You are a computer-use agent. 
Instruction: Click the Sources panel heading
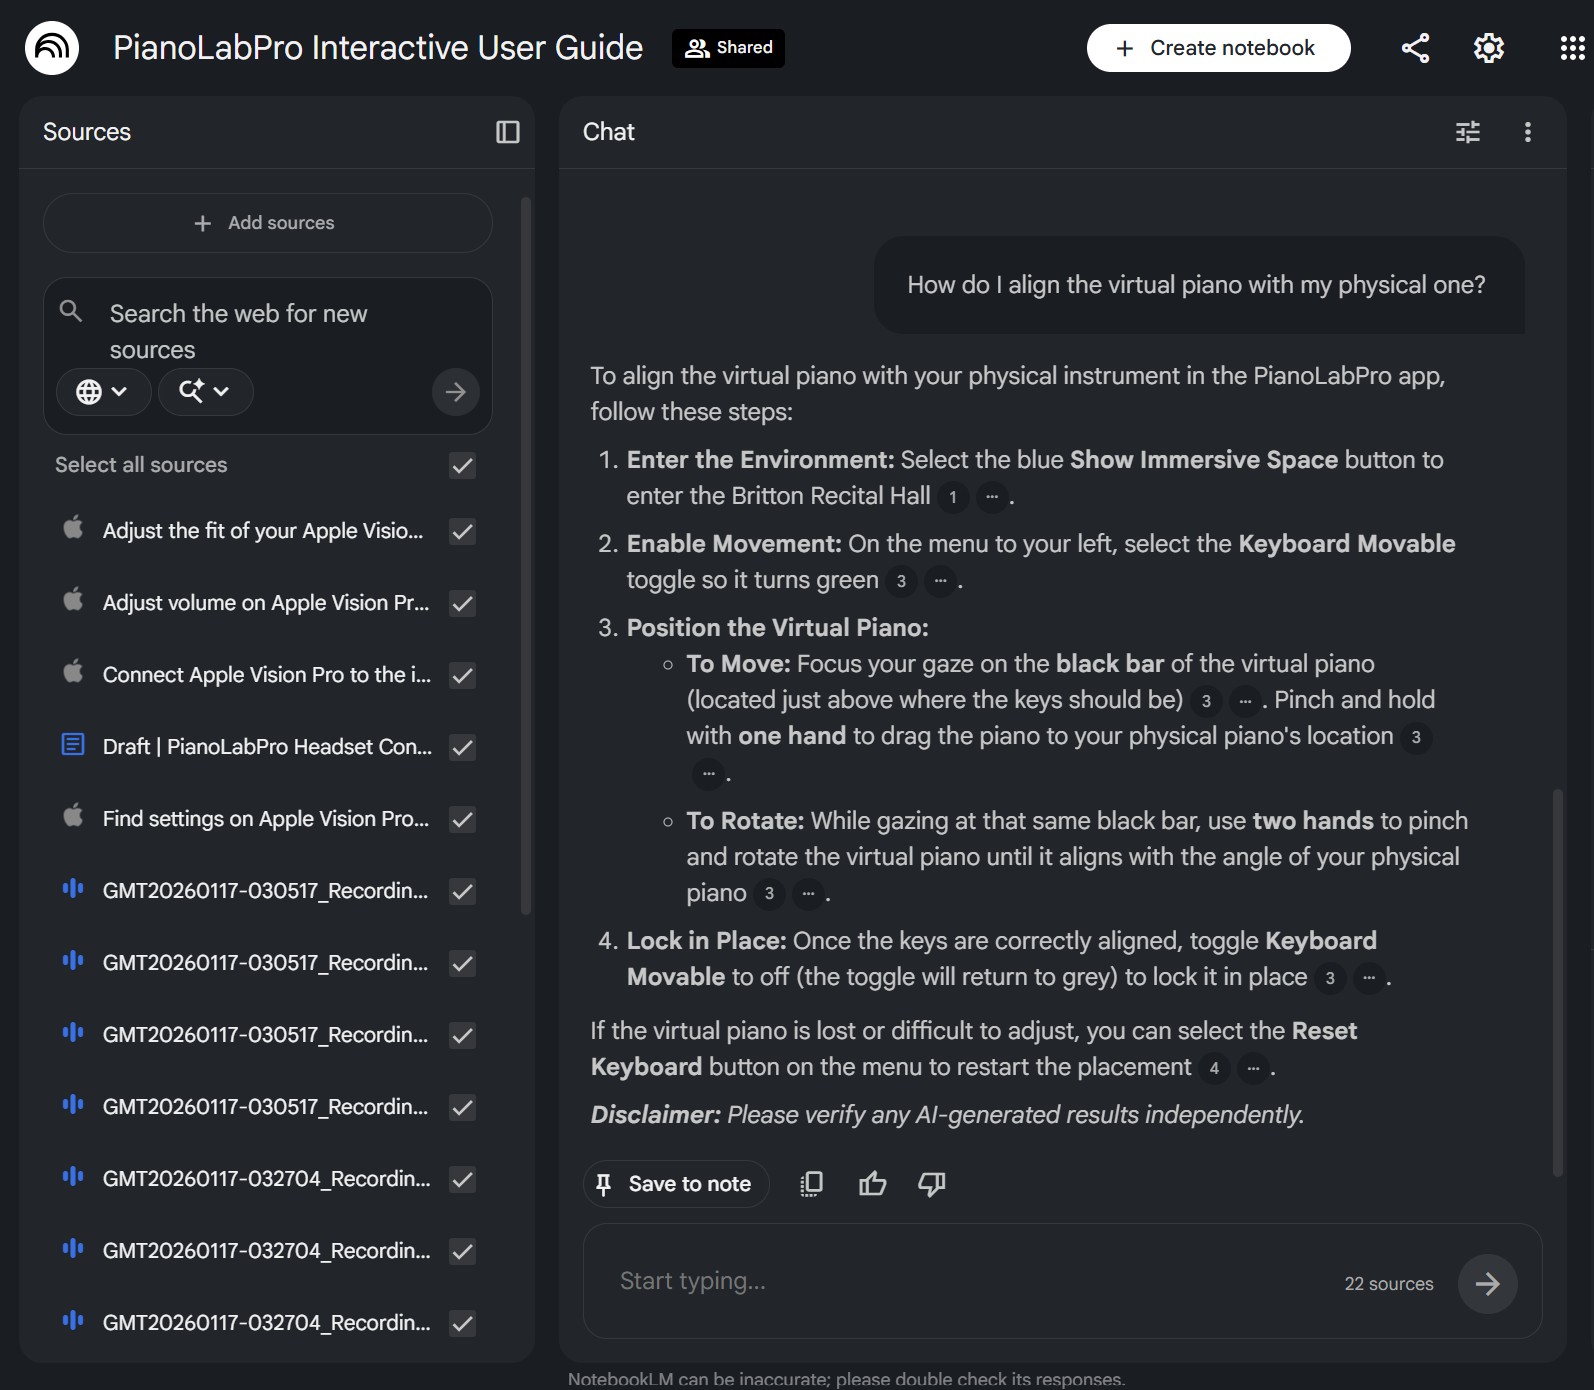87,132
